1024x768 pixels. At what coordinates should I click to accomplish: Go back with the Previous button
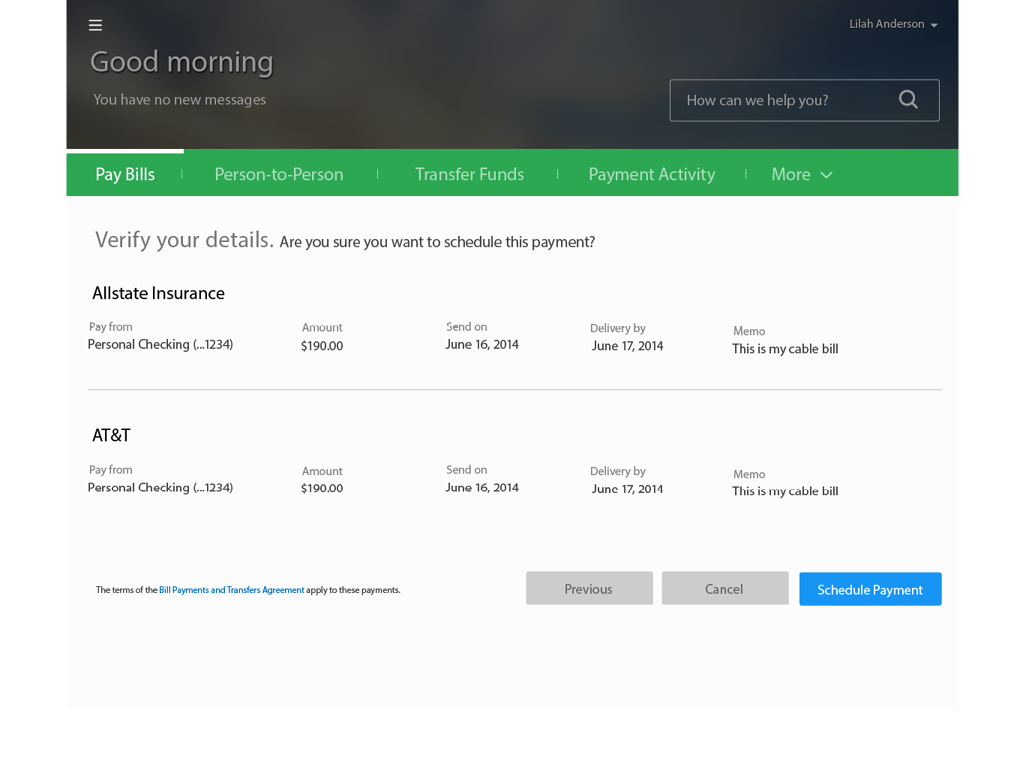[589, 588]
